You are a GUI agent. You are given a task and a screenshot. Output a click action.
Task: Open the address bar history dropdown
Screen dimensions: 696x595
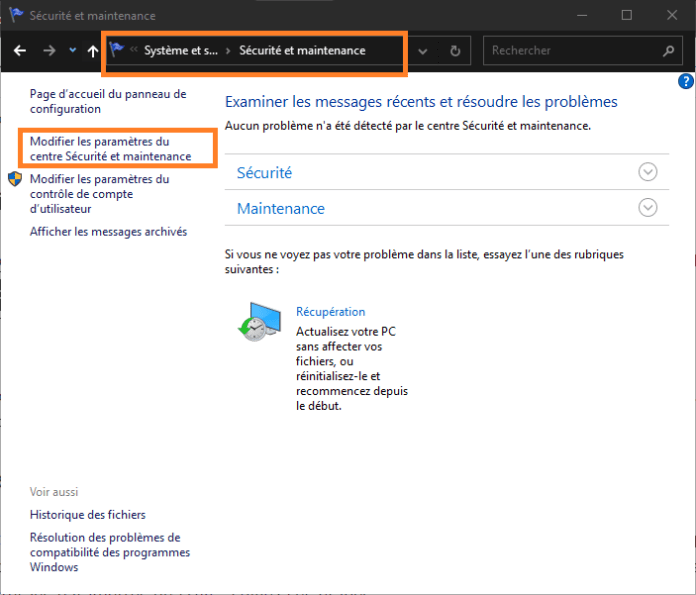point(424,51)
